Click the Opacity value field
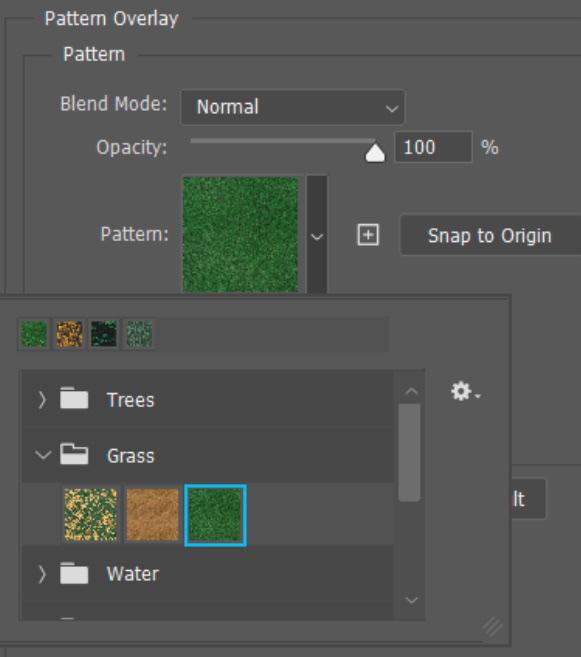 pyautogui.click(x=433, y=147)
